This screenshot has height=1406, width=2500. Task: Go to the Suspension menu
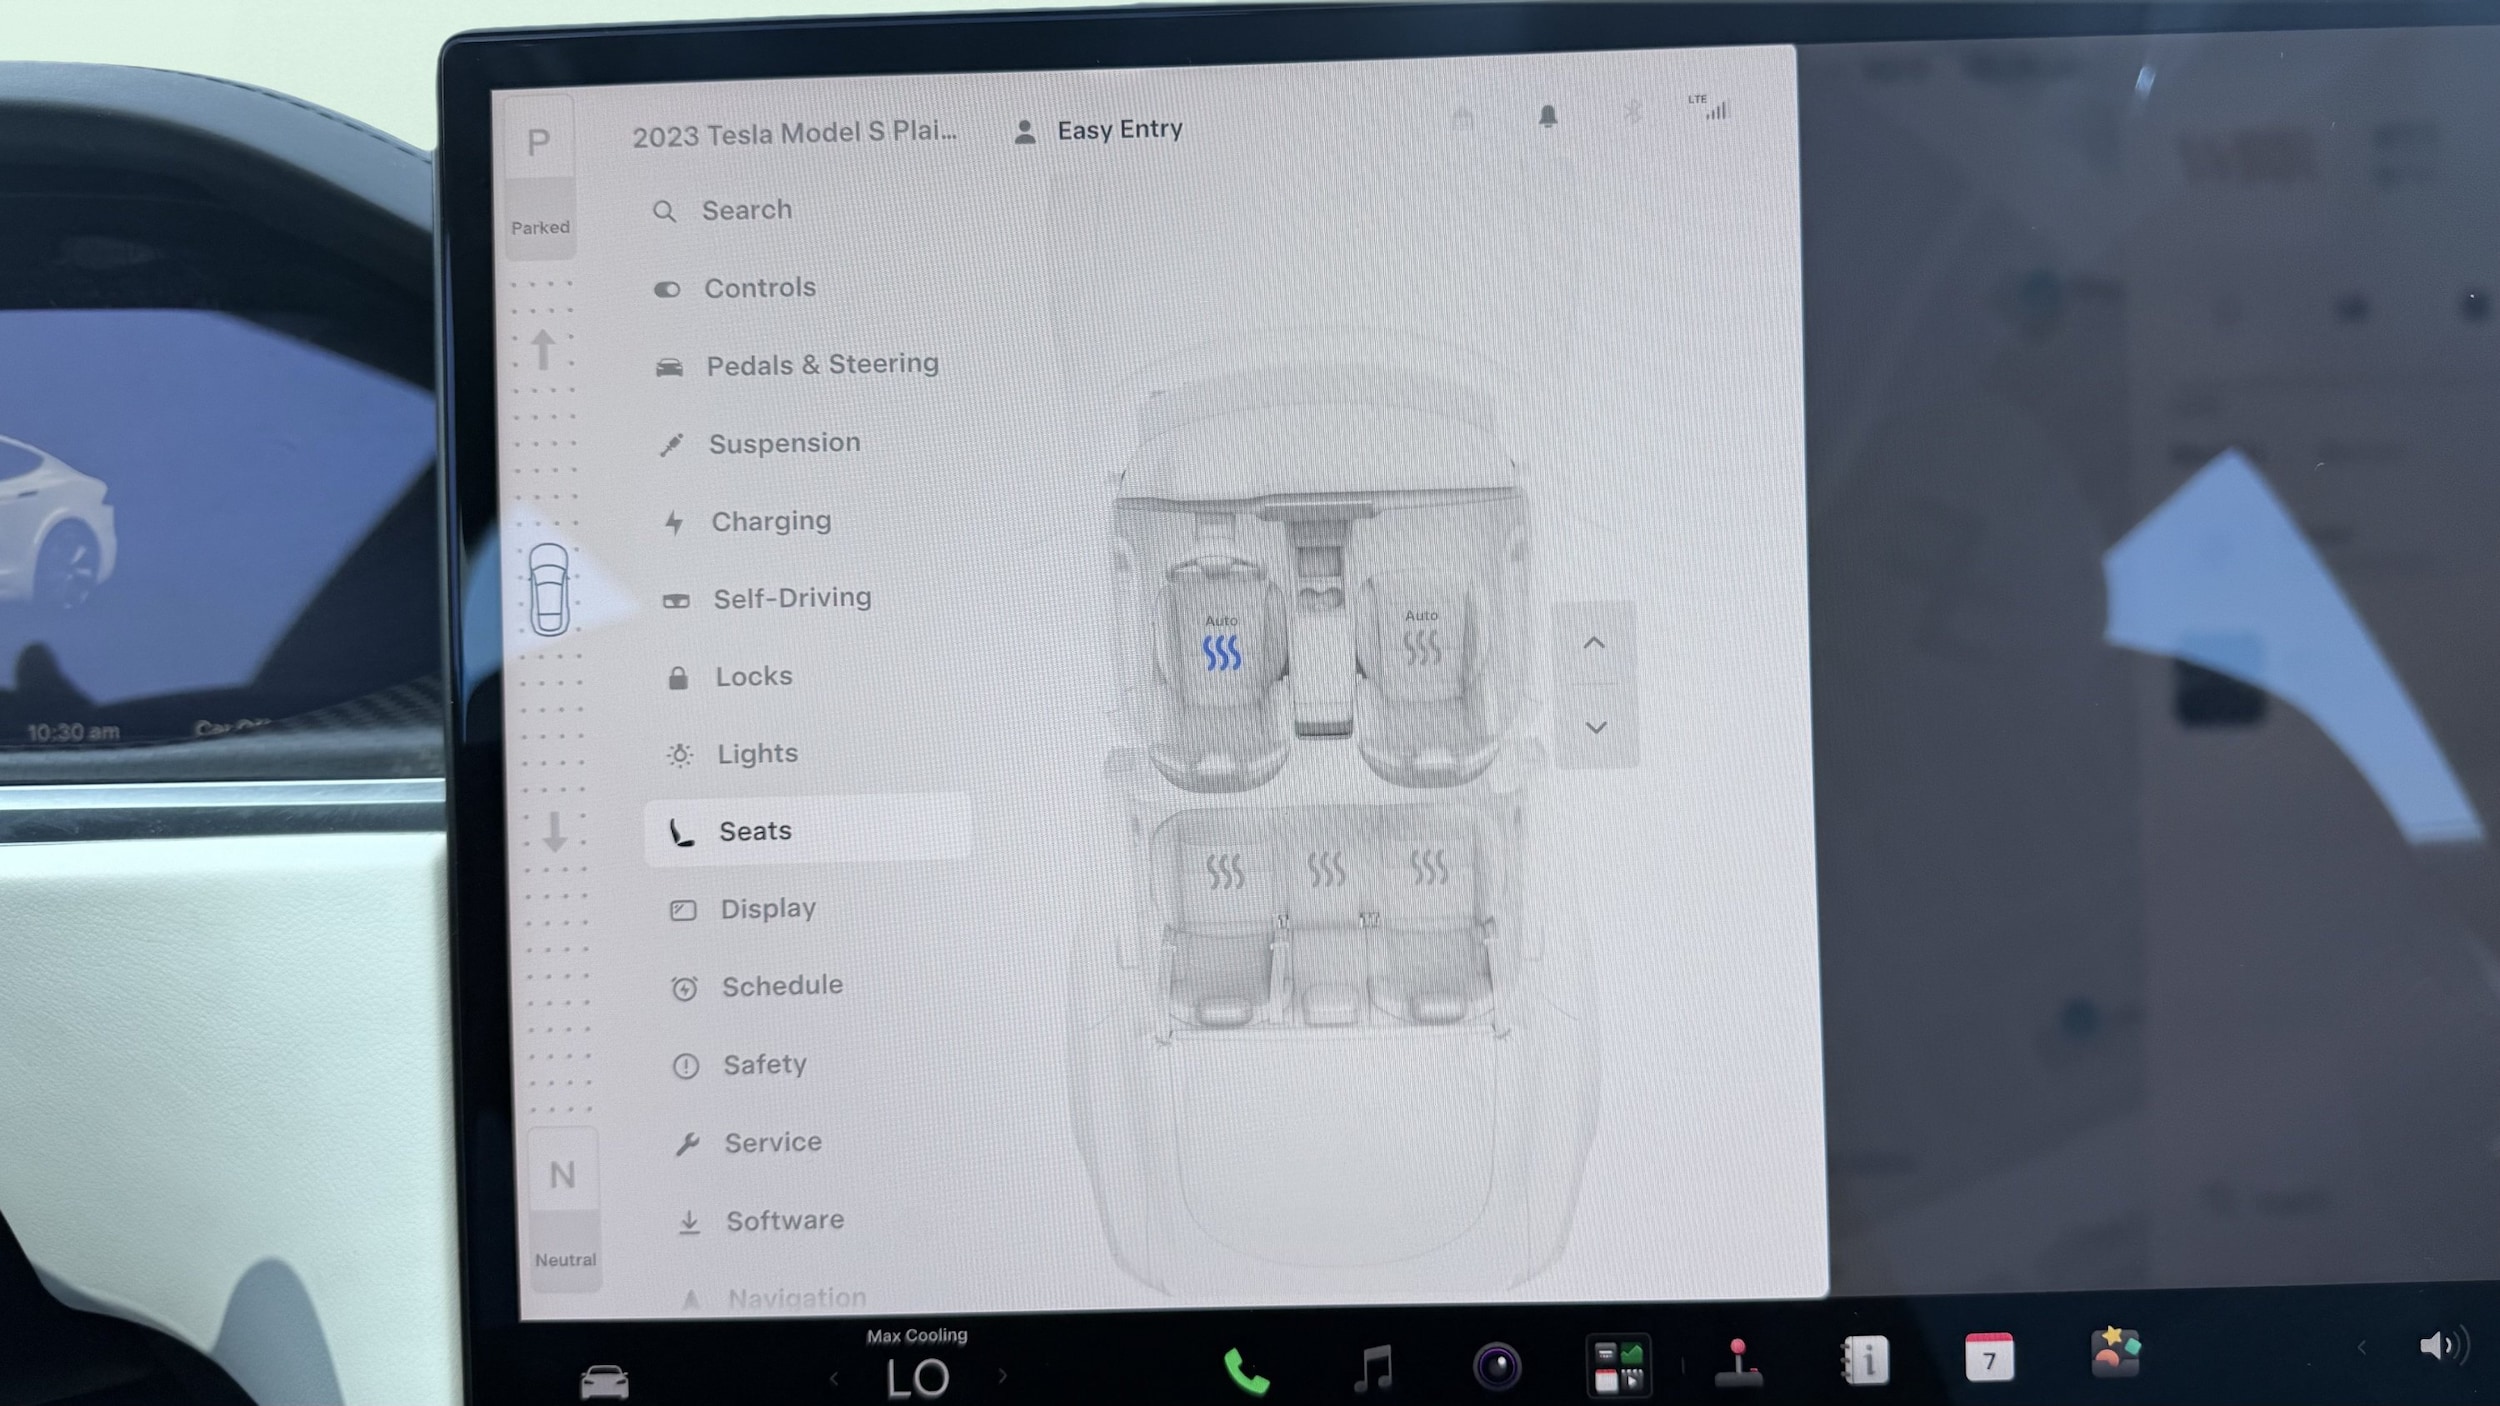click(760, 443)
